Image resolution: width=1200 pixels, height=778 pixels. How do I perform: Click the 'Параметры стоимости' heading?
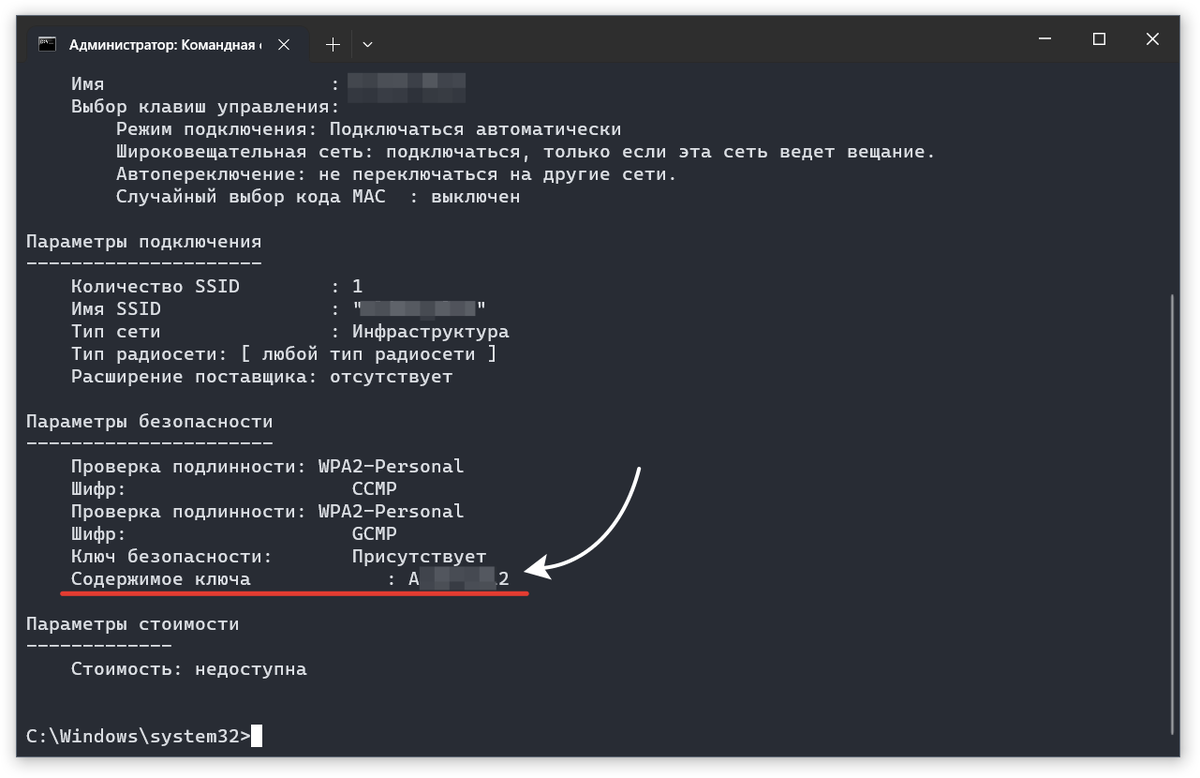133,624
